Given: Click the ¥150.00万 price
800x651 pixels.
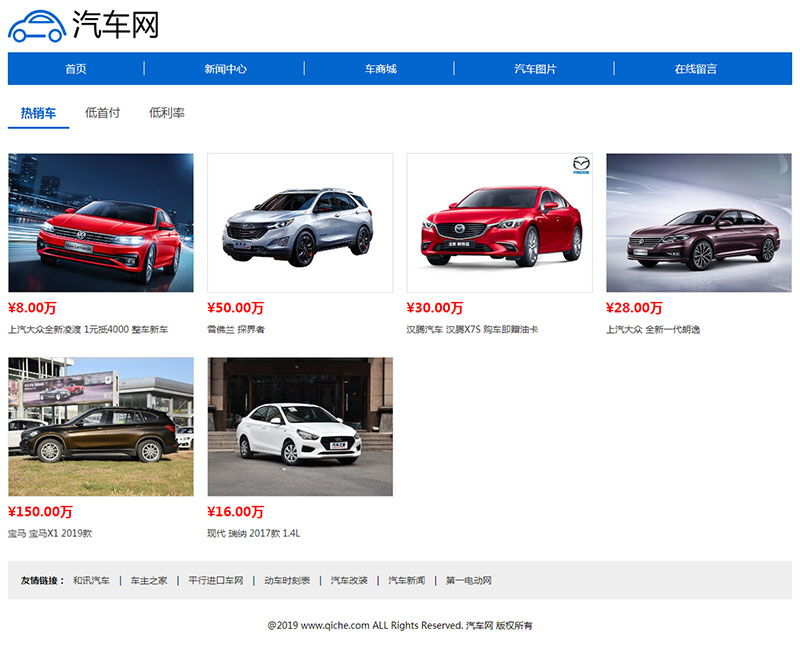Looking at the screenshot, I should click(40, 511).
